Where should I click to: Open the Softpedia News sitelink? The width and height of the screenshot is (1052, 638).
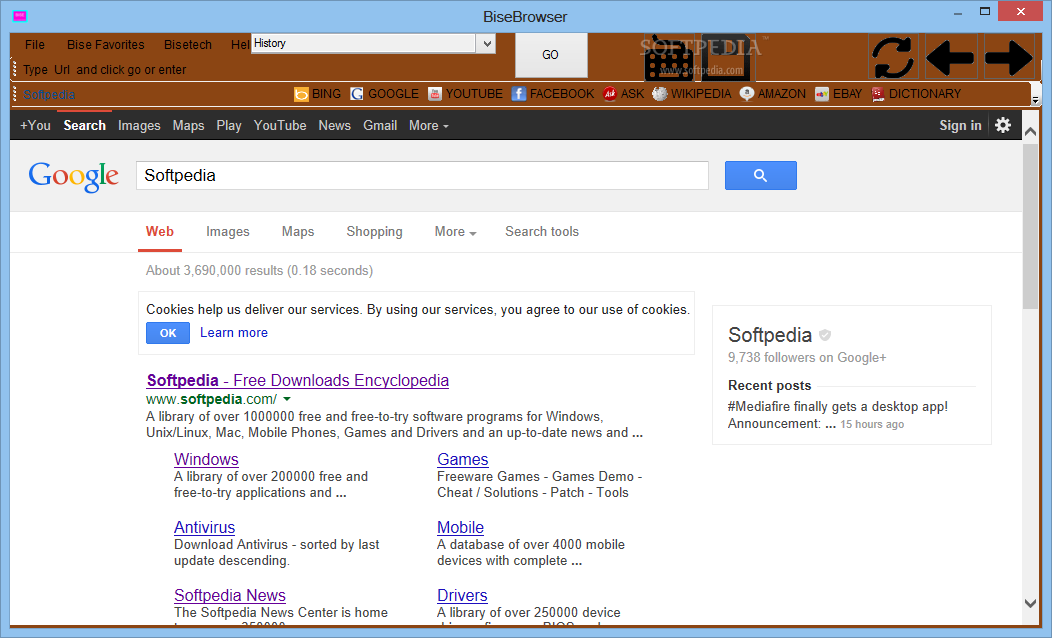coord(229,595)
